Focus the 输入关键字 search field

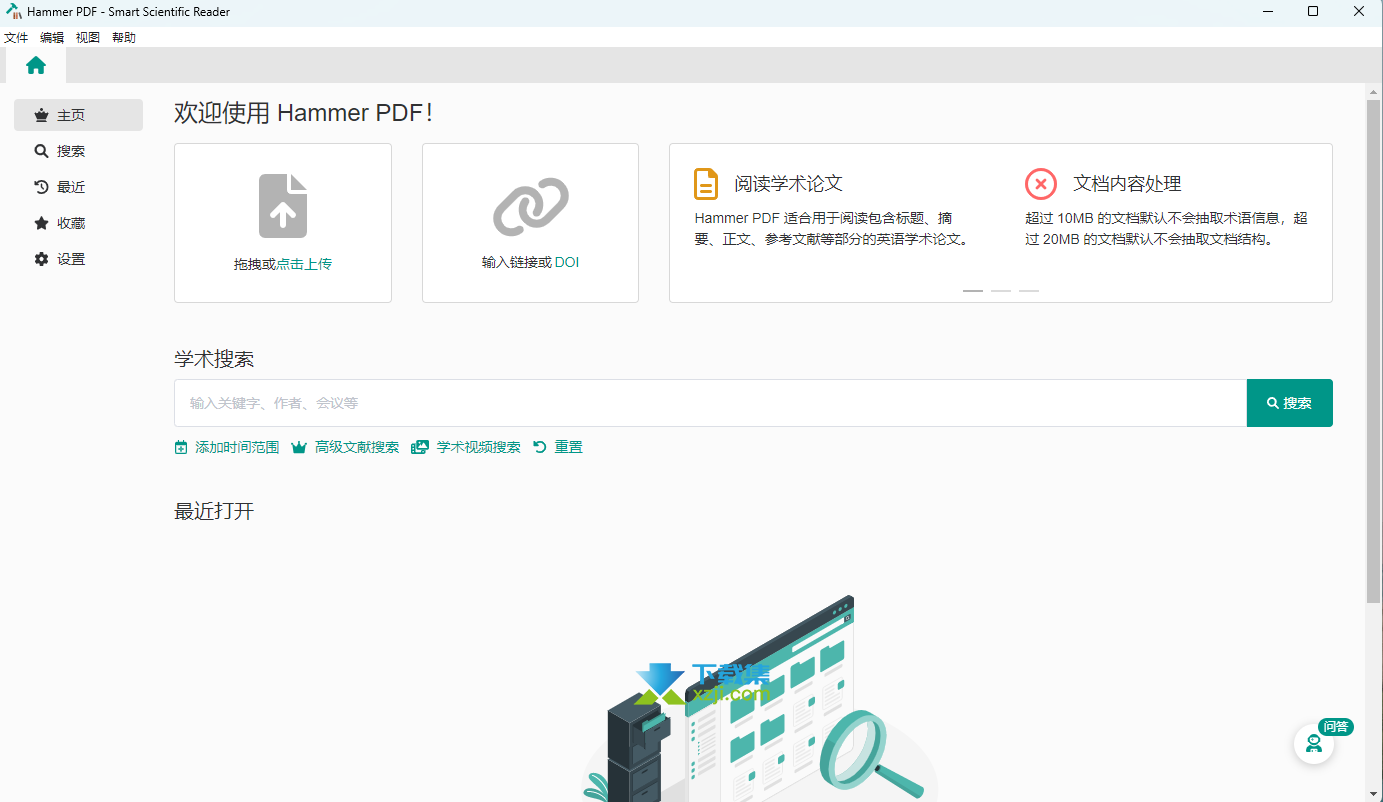(710, 403)
